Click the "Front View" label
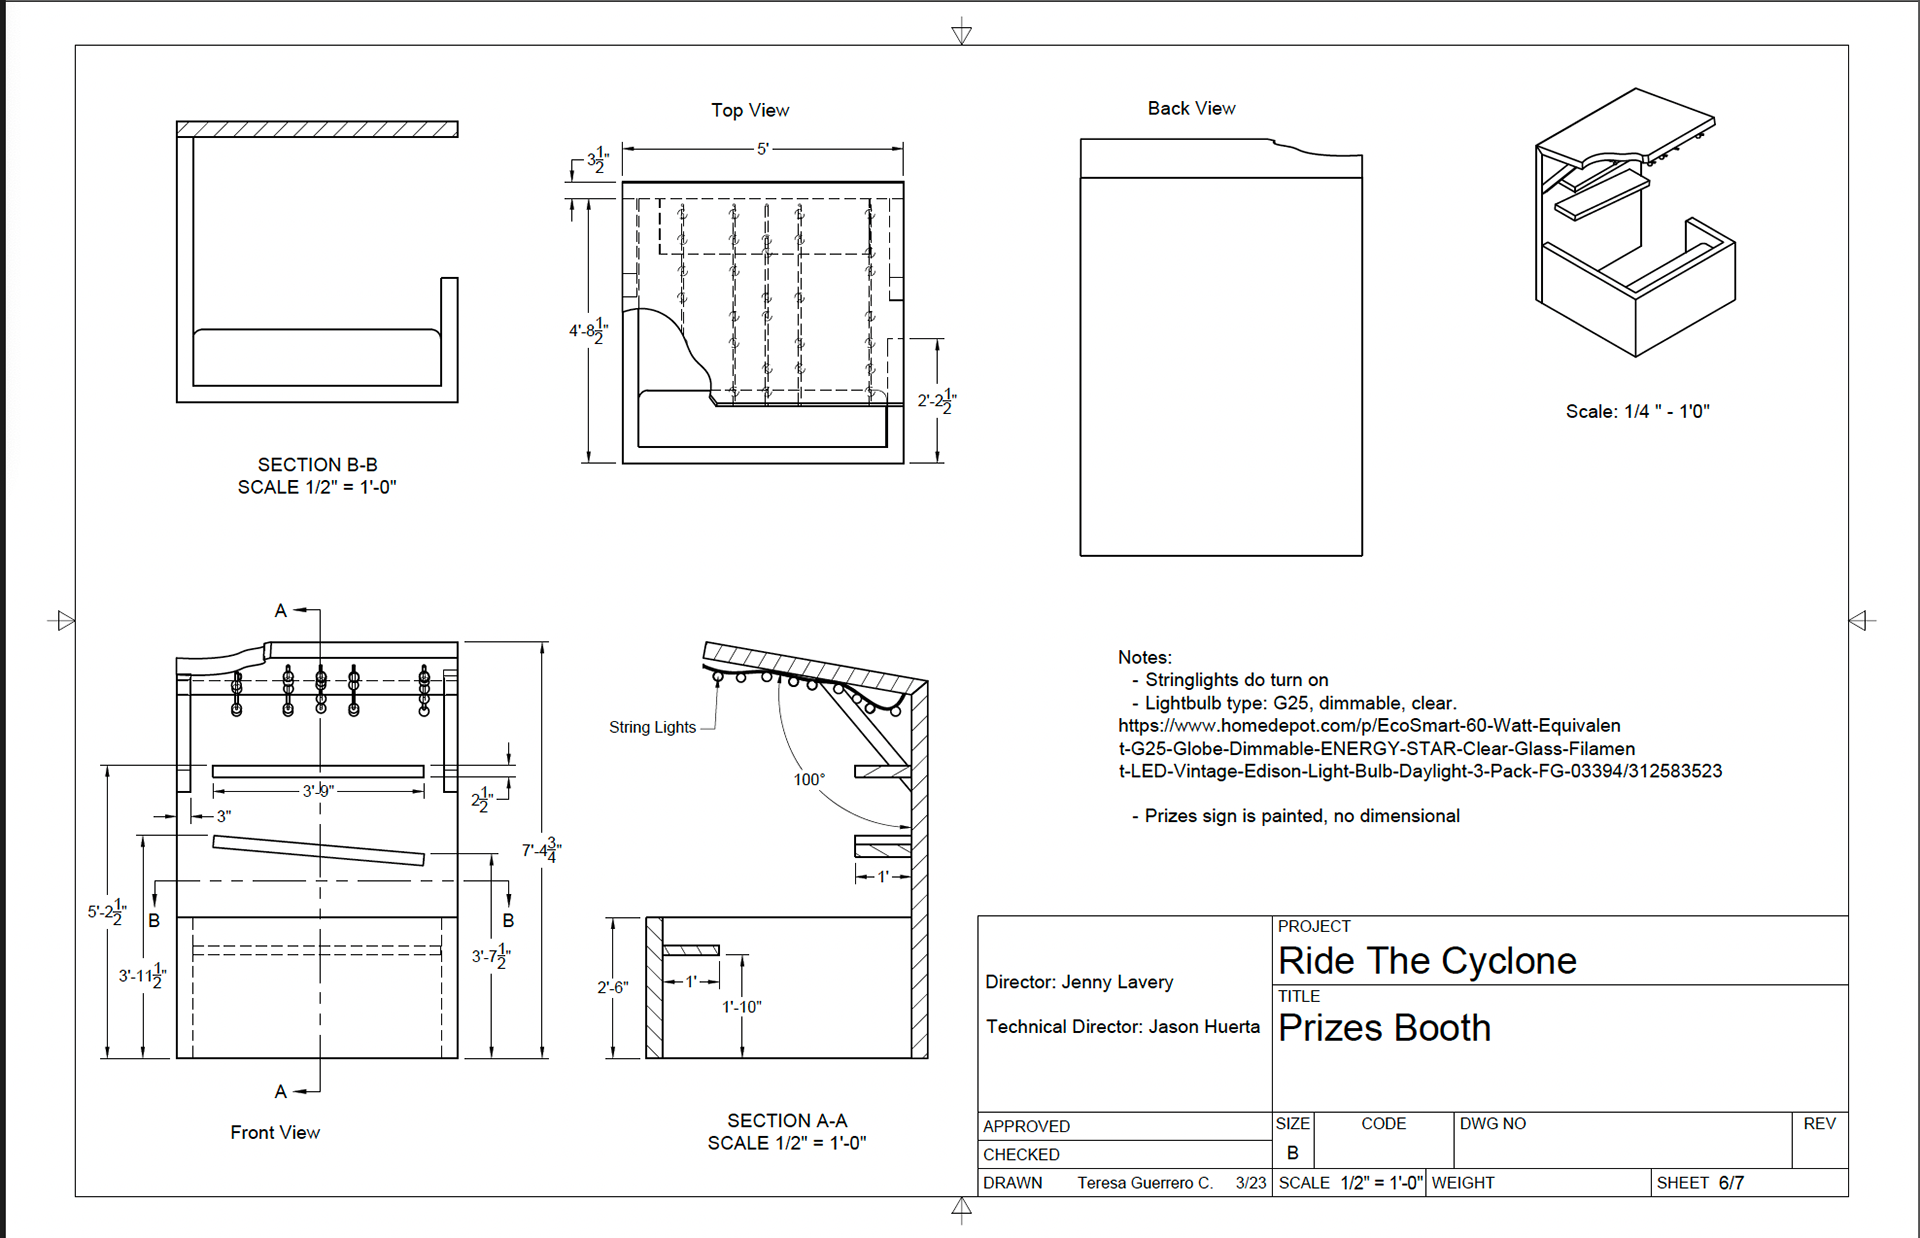Image resolution: width=1920 pixels, height=1238 pixels. (275, 1132)
